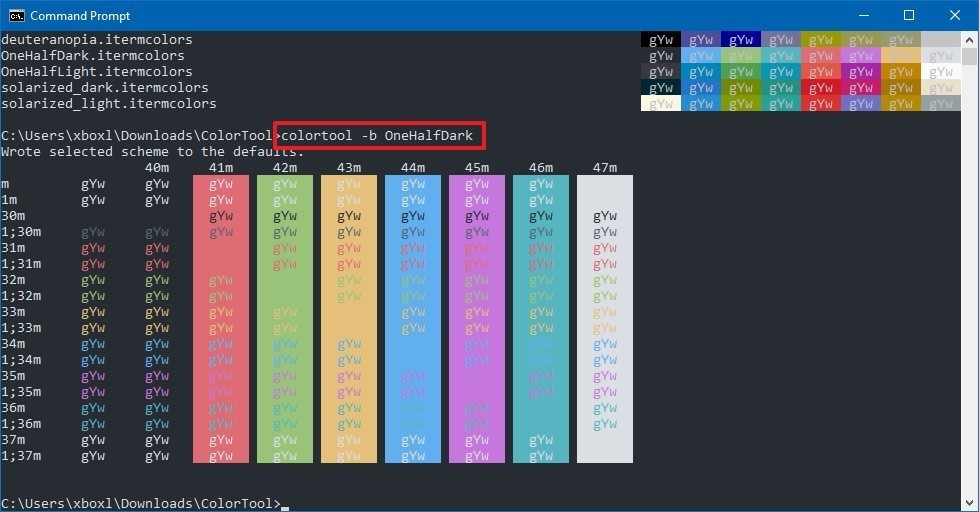This screenshot has height=512, width=979.
Task: Minimize the Command Prompt window
Action: [863, 16]
